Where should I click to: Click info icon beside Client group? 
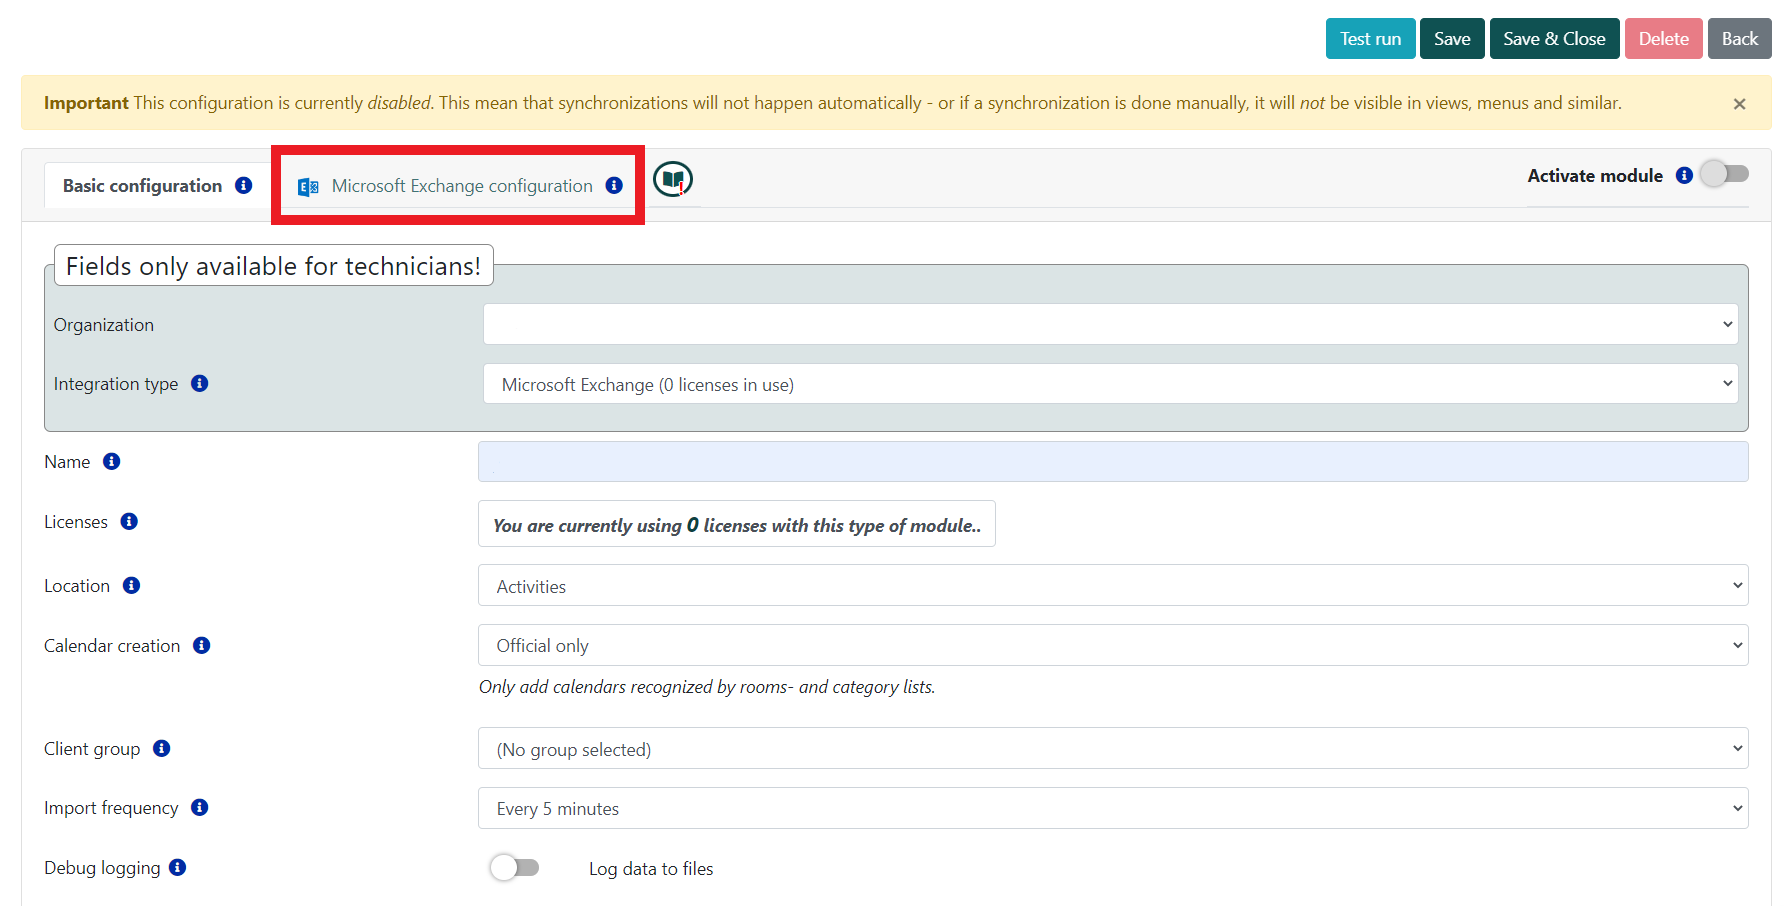click(161, 748)
